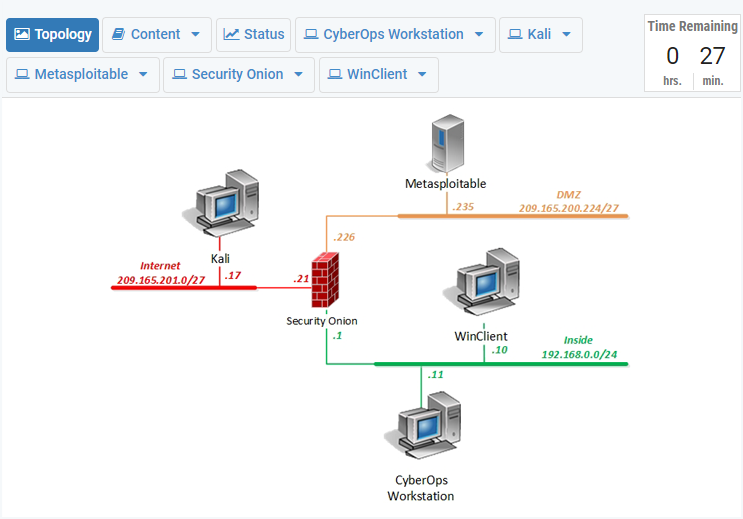Expand the Kali dropdown tab
The width and height of the screenshot is (743, 519).
(540, 34)
